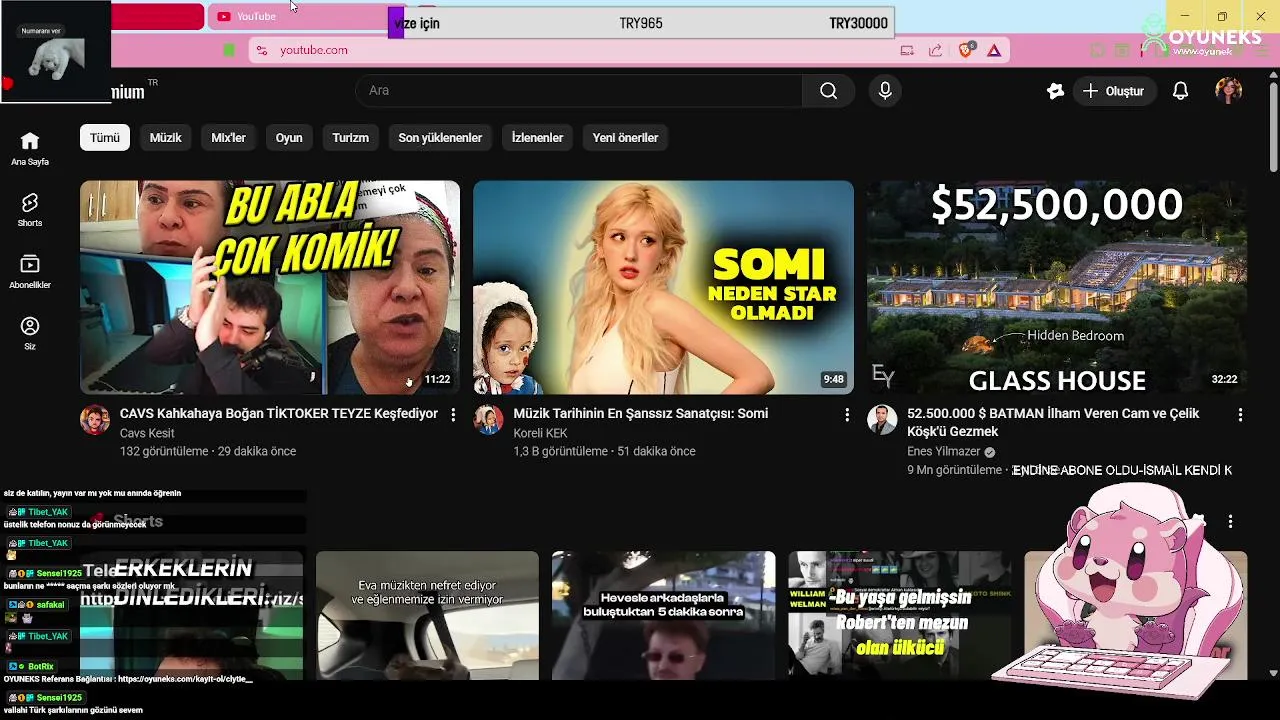Select Yeni öneriler filter chip

pos(625,138)
